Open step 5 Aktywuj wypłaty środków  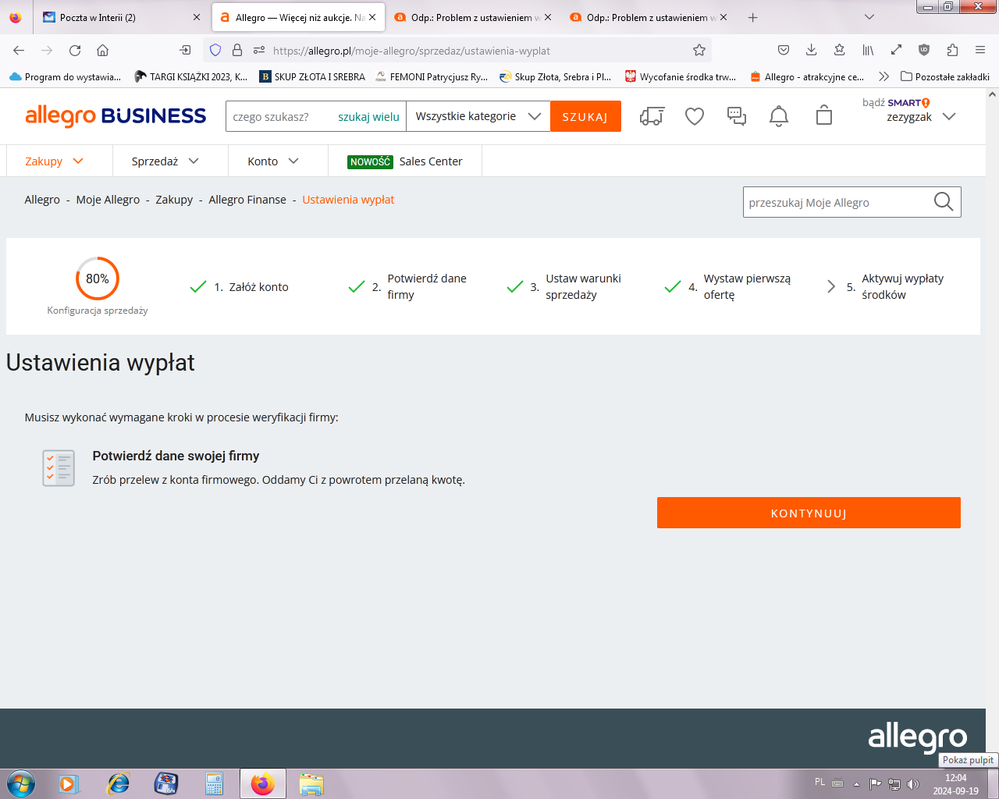click(886, 286)
